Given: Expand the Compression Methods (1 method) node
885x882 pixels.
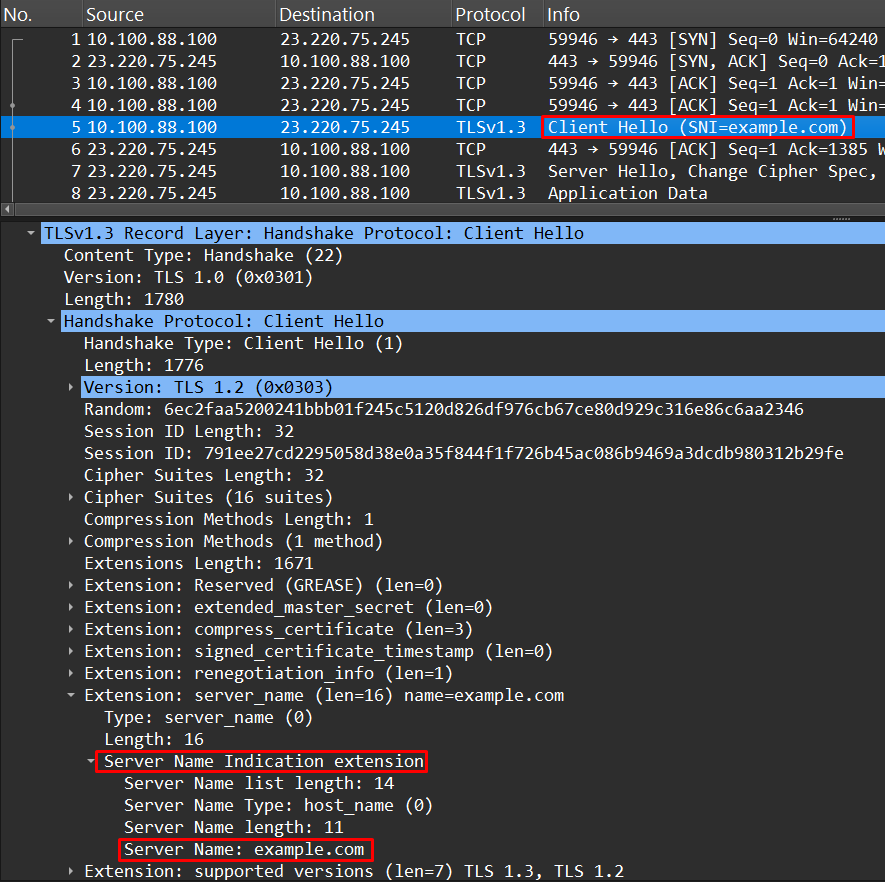Looking at the screenshot, I should click(x=69, y=541).
